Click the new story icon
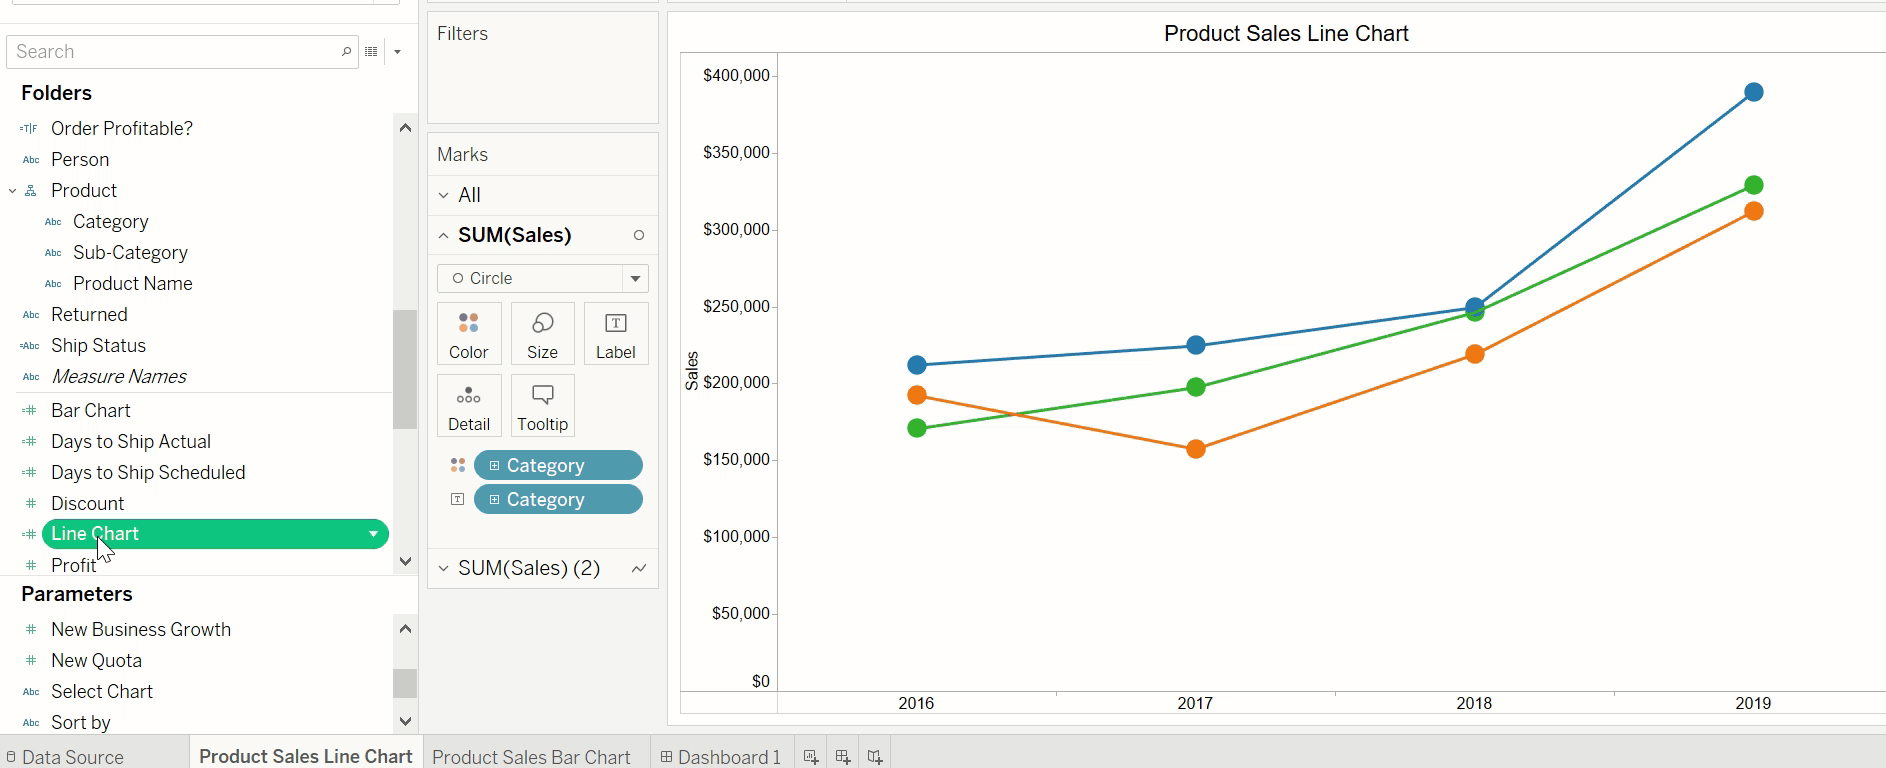 click(875, 757)
